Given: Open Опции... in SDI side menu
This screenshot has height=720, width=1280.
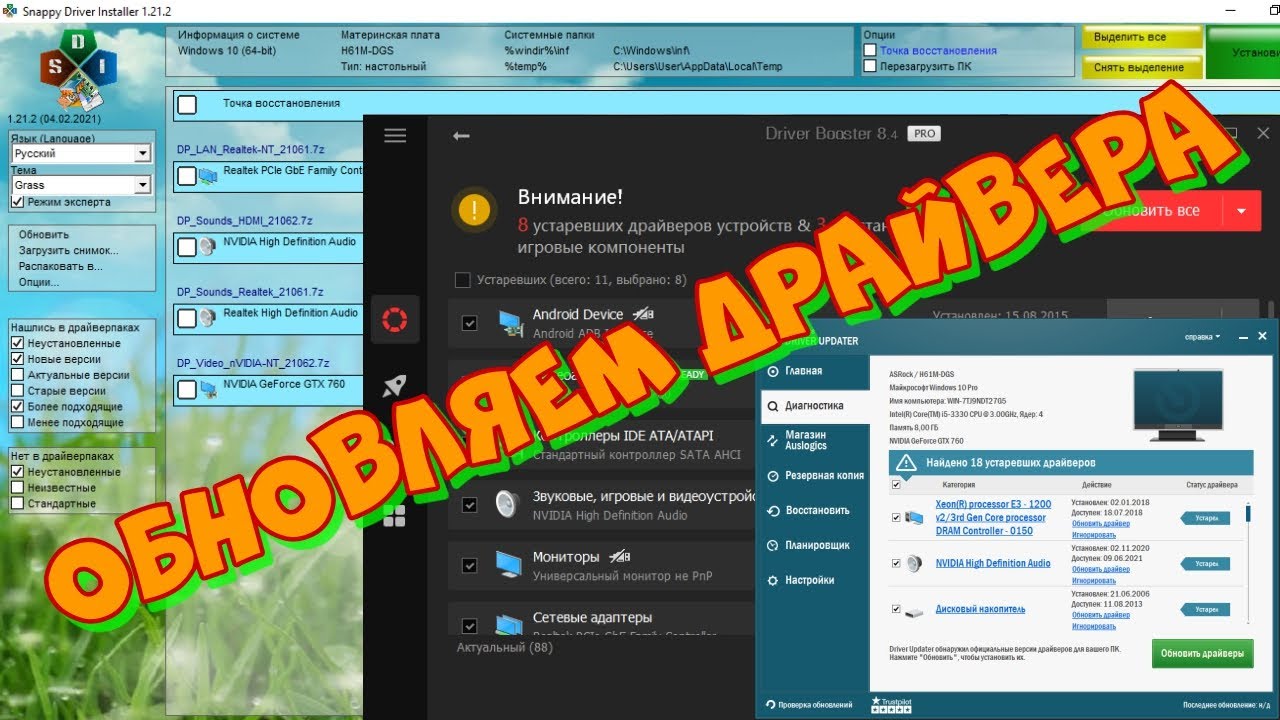Looking at the screenshot, I should point(39,282).
